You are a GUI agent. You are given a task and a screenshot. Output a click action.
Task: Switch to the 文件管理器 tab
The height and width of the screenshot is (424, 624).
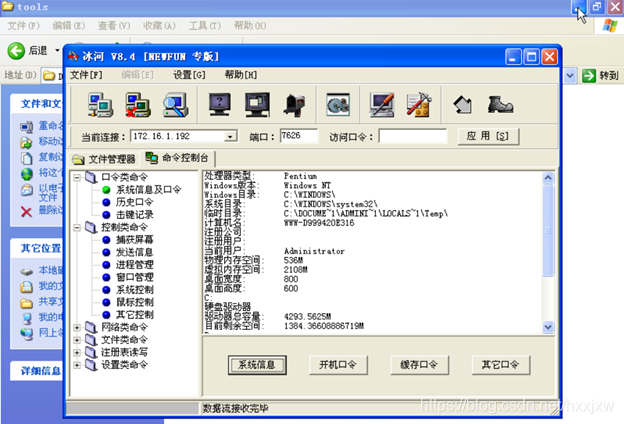tap(104, 159)
